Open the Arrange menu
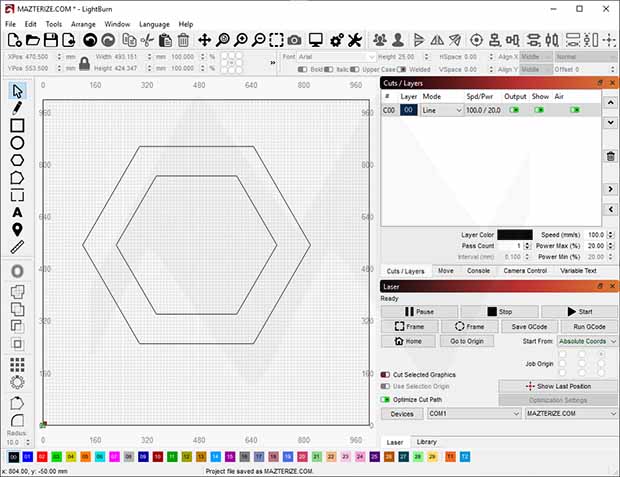620x477 pixels. pos(83,24)
